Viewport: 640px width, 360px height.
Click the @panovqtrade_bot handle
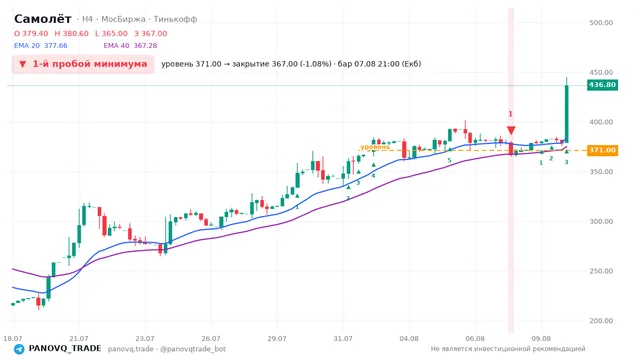click(x=193, y=349)
